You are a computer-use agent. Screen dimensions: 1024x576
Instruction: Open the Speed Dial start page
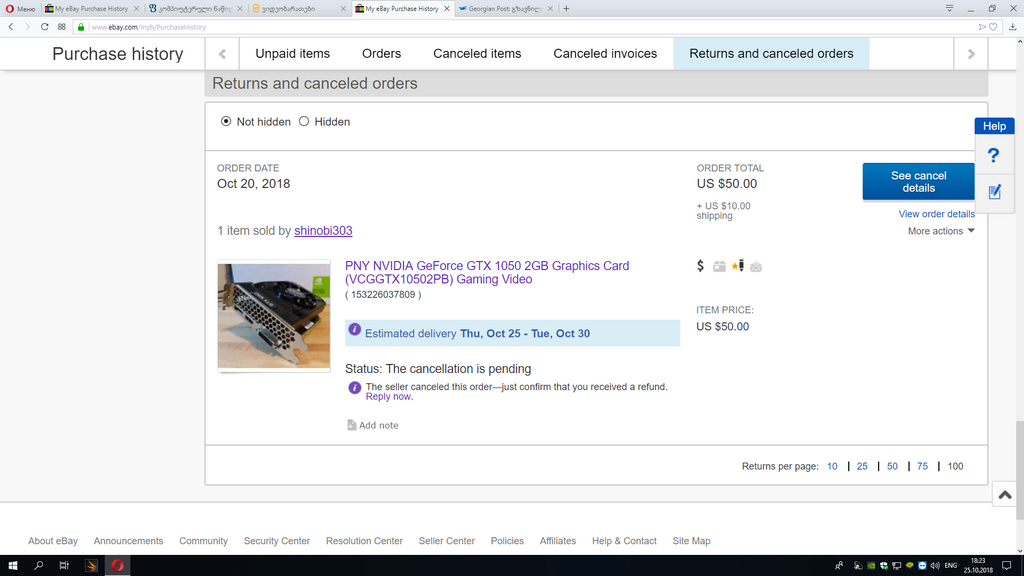[61, 27]
